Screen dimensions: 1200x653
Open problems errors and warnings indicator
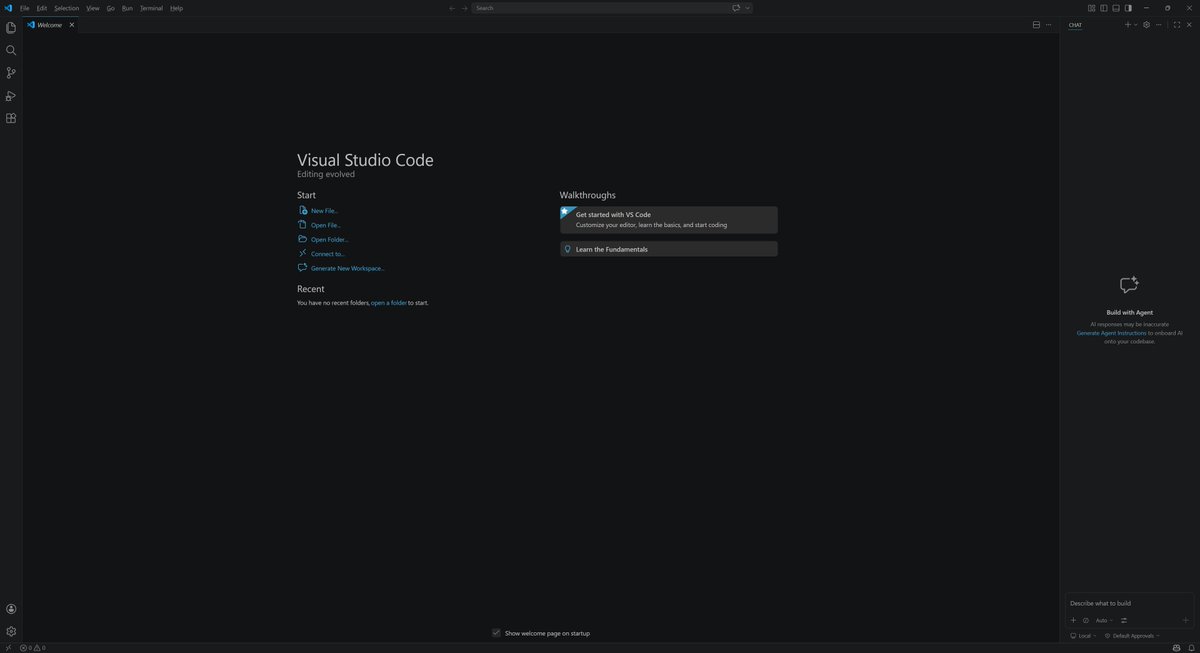(x=33, y=647)
